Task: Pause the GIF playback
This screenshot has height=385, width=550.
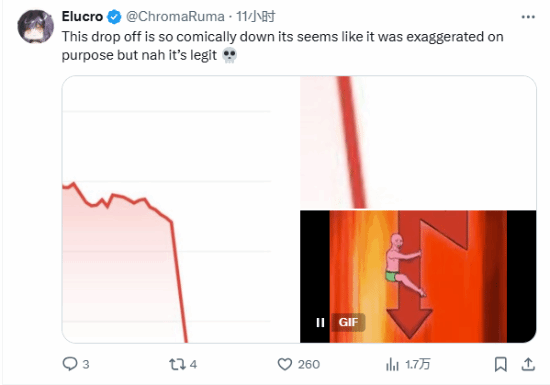Action: 320,322
